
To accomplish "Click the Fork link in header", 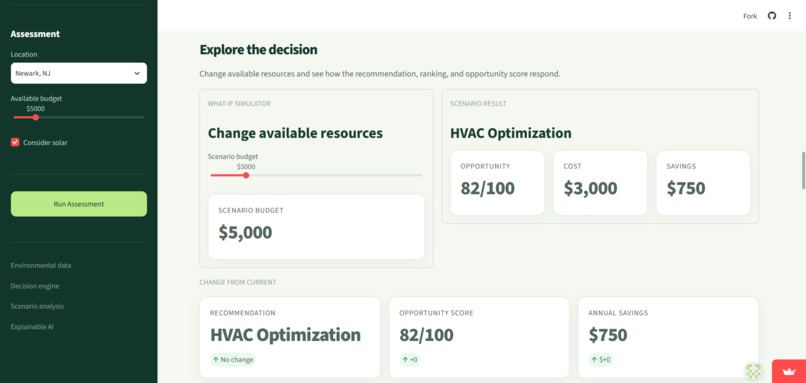I will [750, 16].
